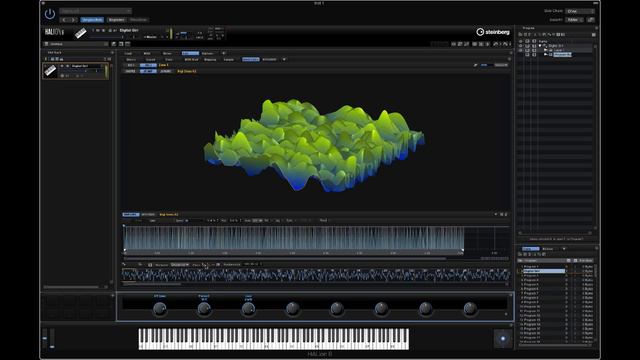640x360 pixels.
Task: Click the second quick control knob
Action: click(x=204, y=309)
